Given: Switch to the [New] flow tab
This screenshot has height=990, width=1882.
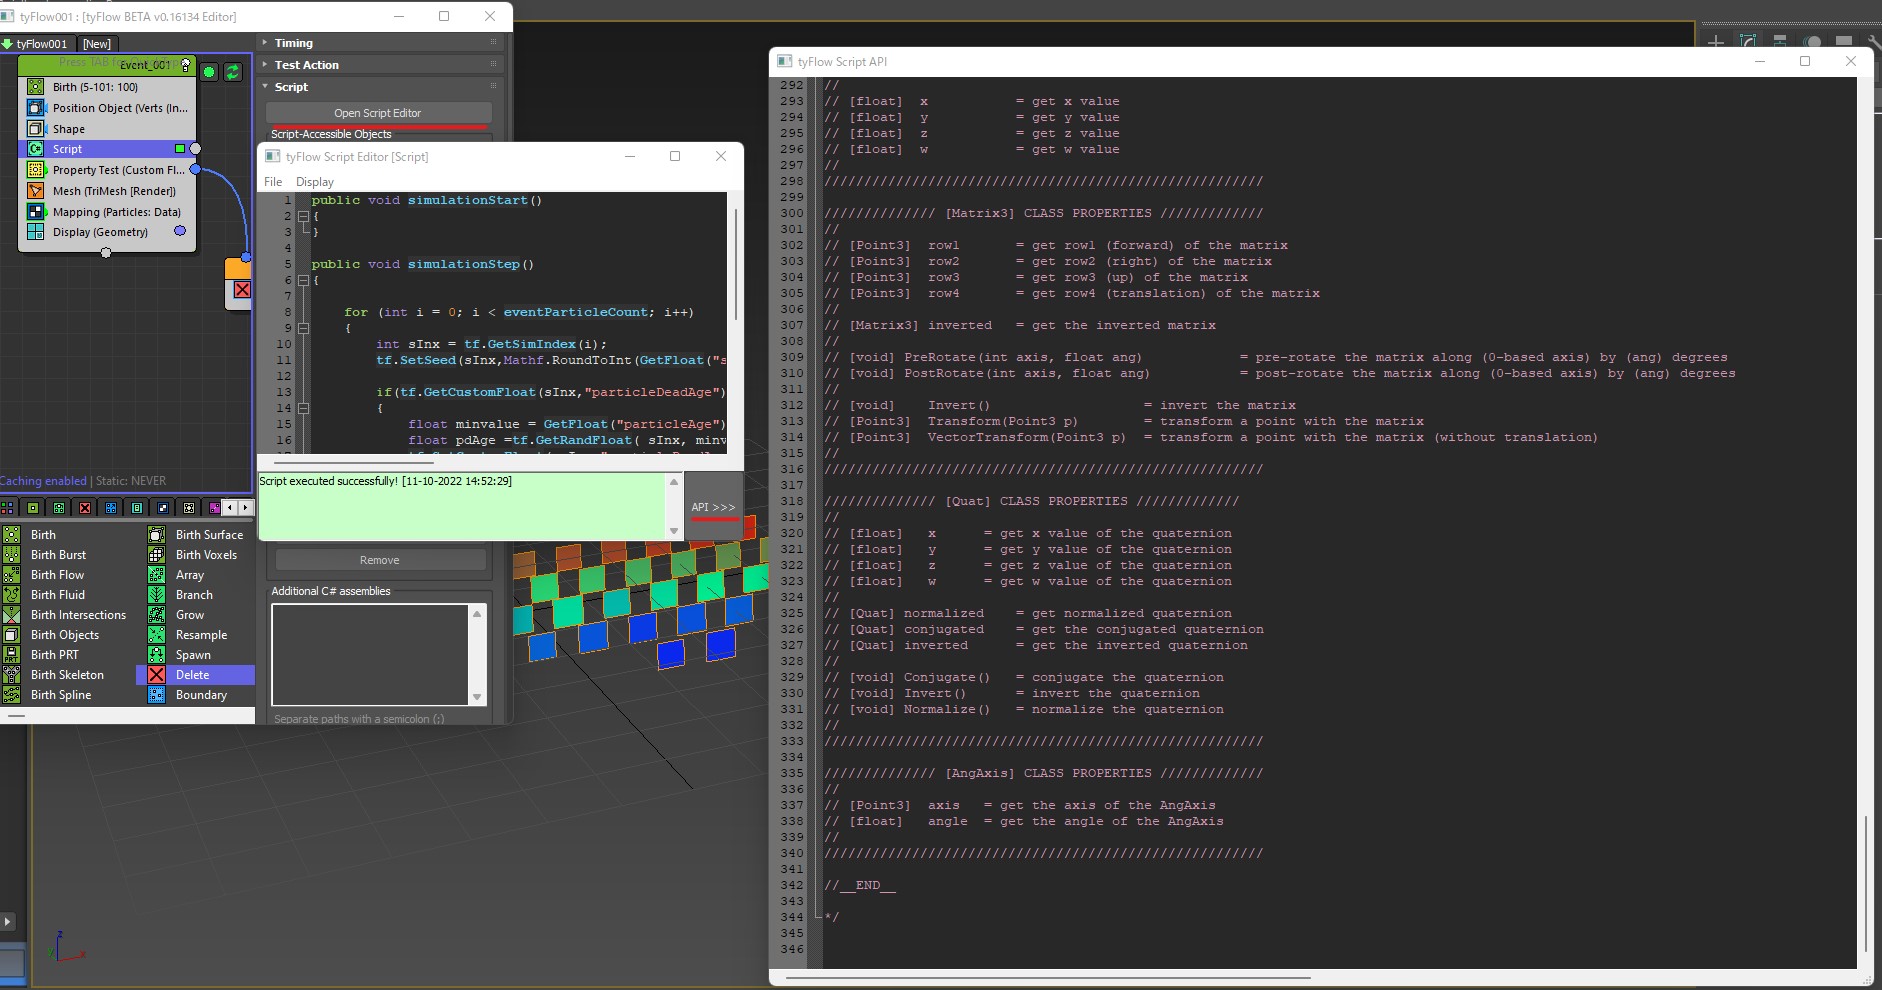Looking at the screenshot, I should pos(97,43).
